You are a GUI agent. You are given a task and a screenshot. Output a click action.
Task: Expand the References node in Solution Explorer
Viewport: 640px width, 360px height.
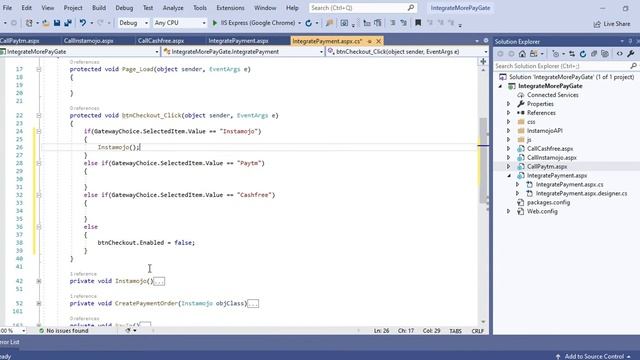[x=509, y=113]
